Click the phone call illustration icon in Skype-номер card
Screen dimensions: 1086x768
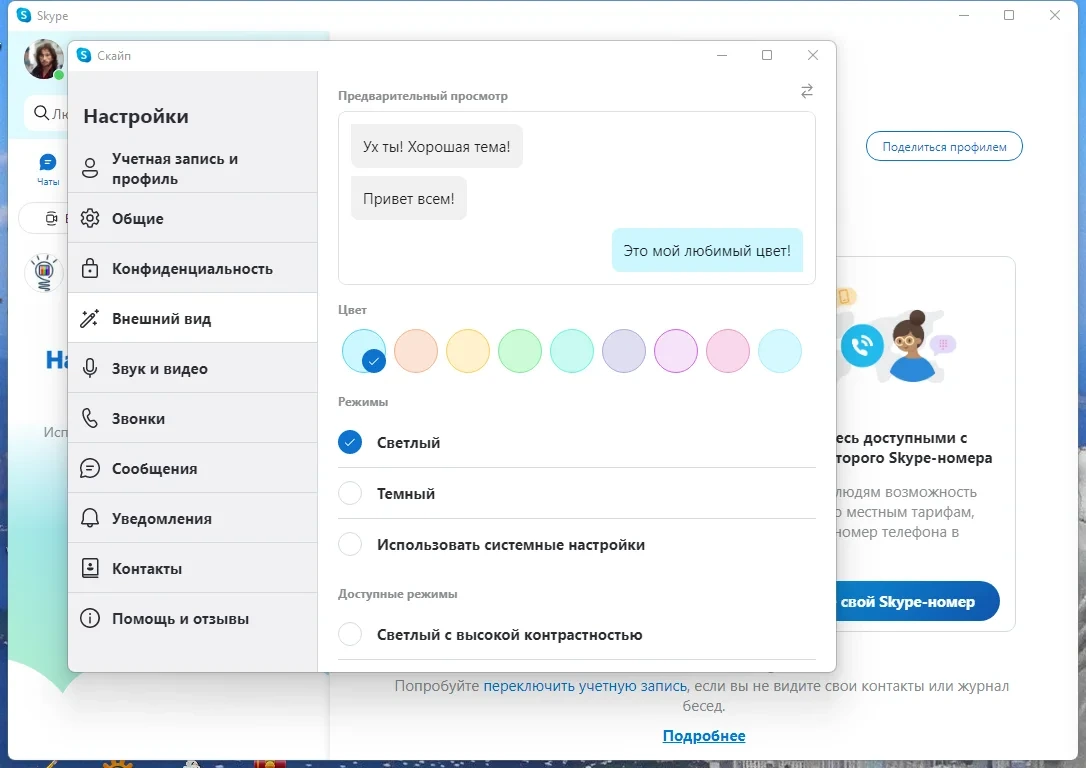tap(862, 345)
